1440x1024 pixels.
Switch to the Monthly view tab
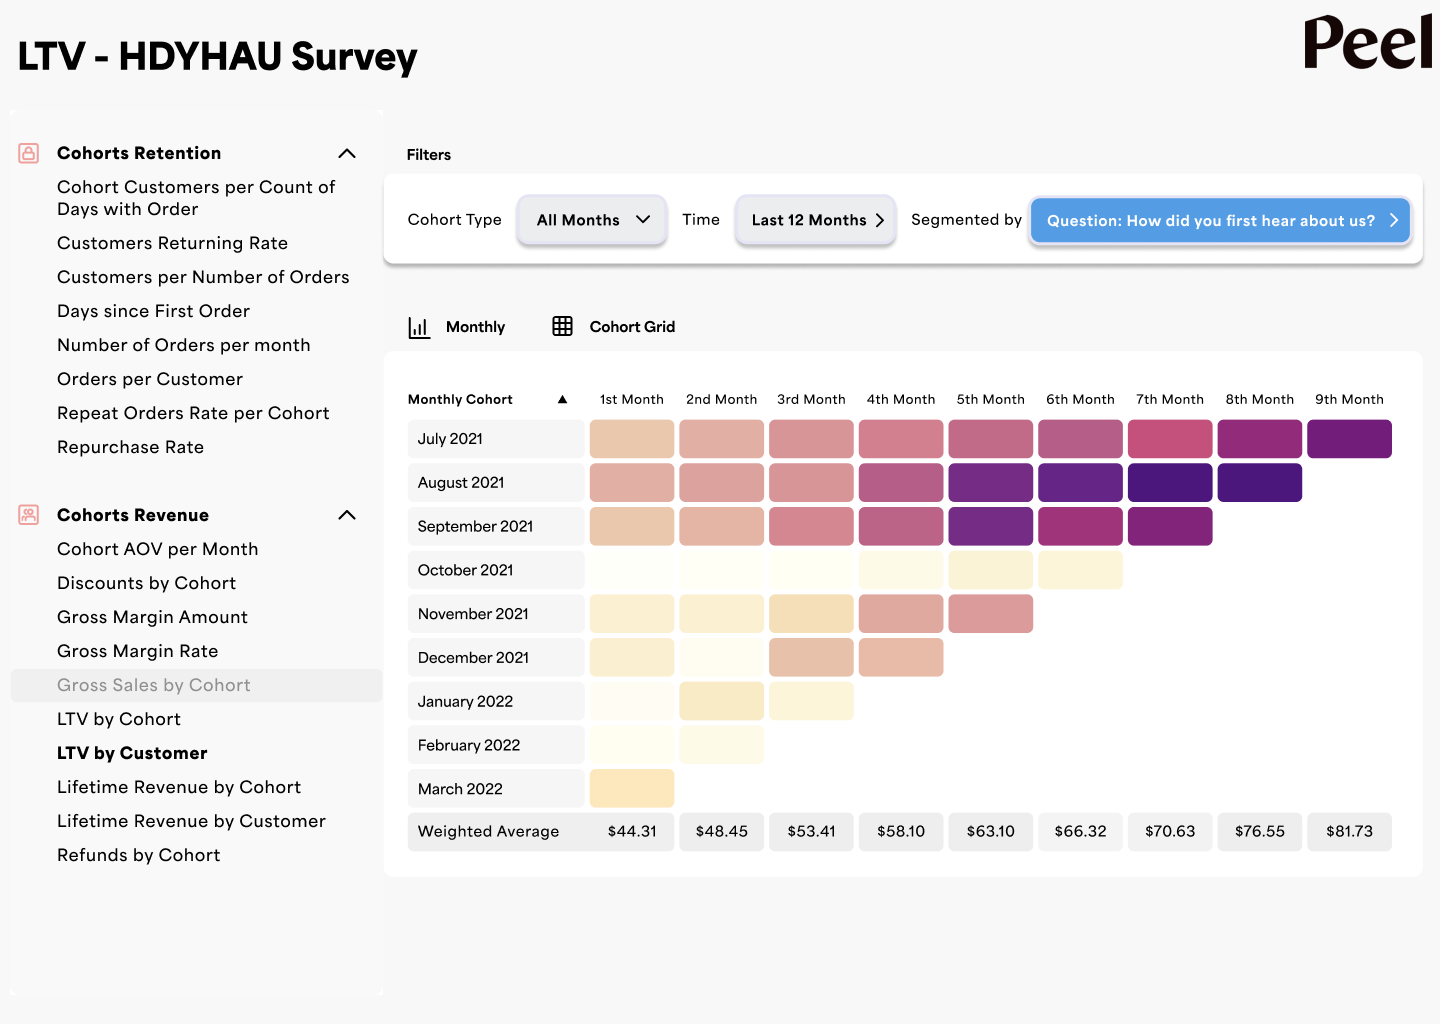474,327
